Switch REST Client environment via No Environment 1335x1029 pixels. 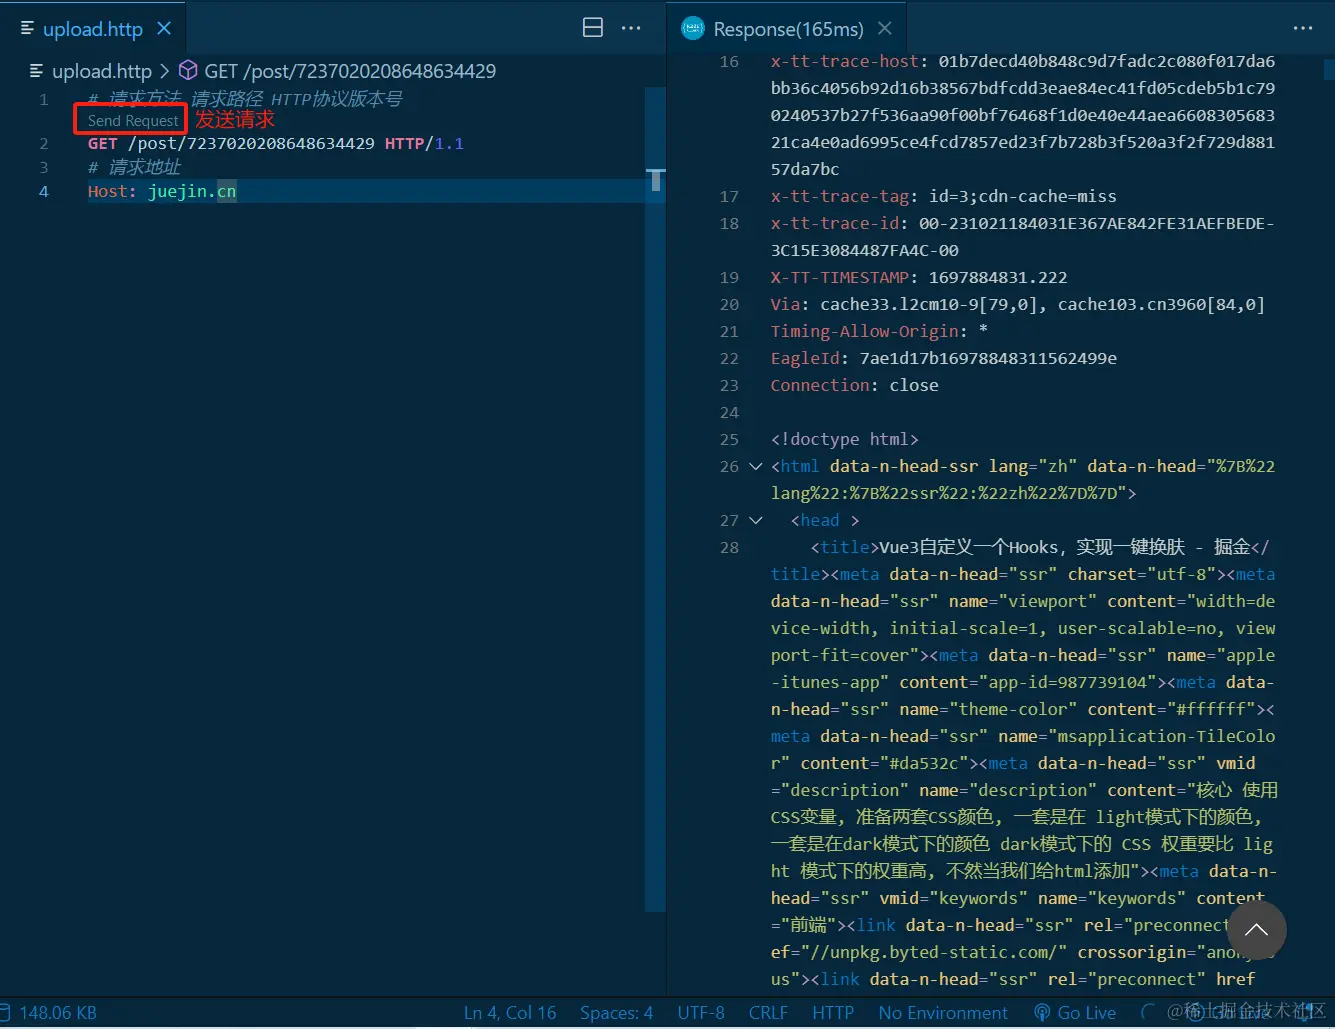pyautogui.click(x=943, y=1013)
